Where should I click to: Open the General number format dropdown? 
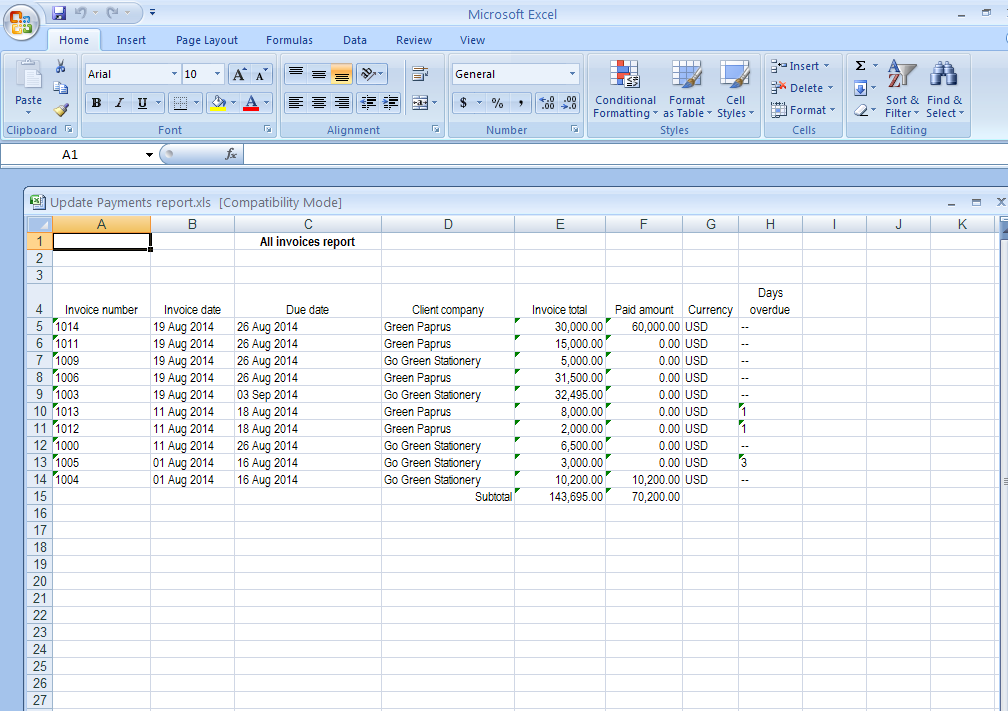click(572, 74)
